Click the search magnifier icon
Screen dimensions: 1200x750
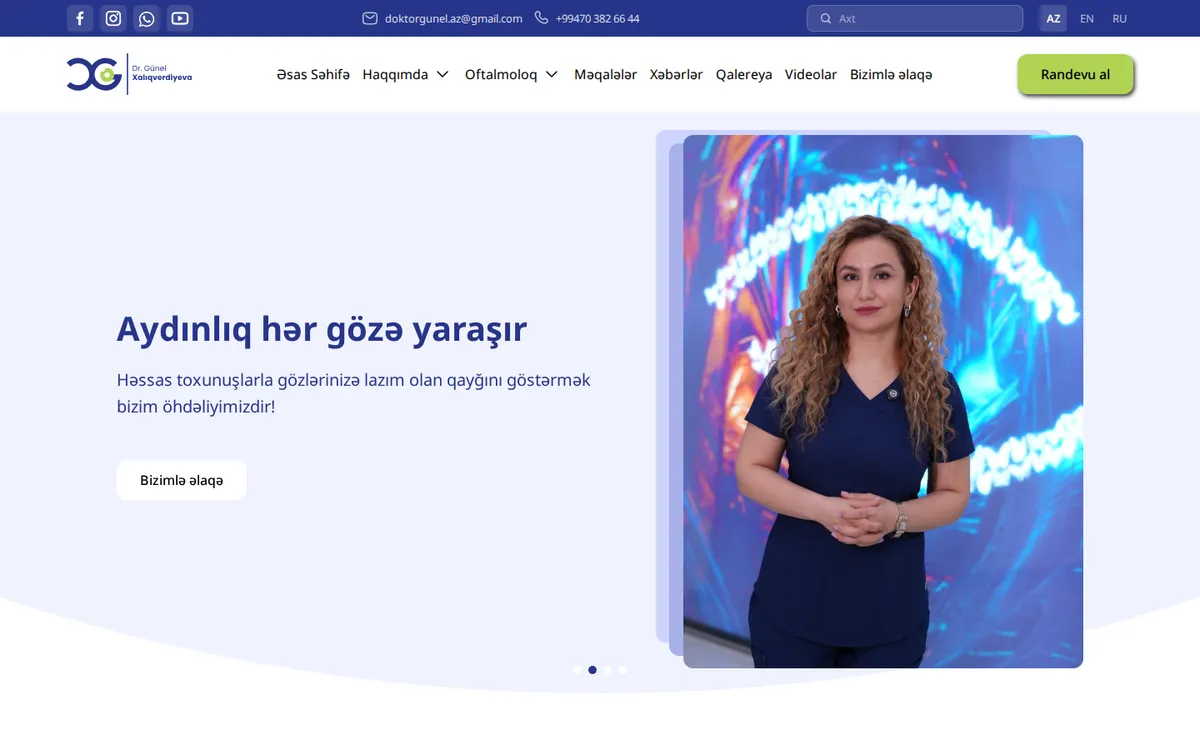click(825, 18)
